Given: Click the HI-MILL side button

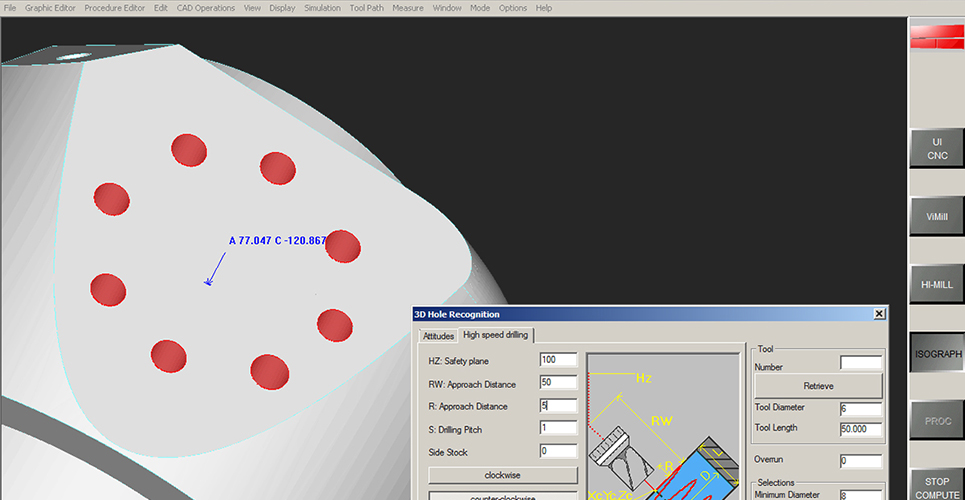Looking at the screenshot, I should pyautogui.click(x=937, y=284).
